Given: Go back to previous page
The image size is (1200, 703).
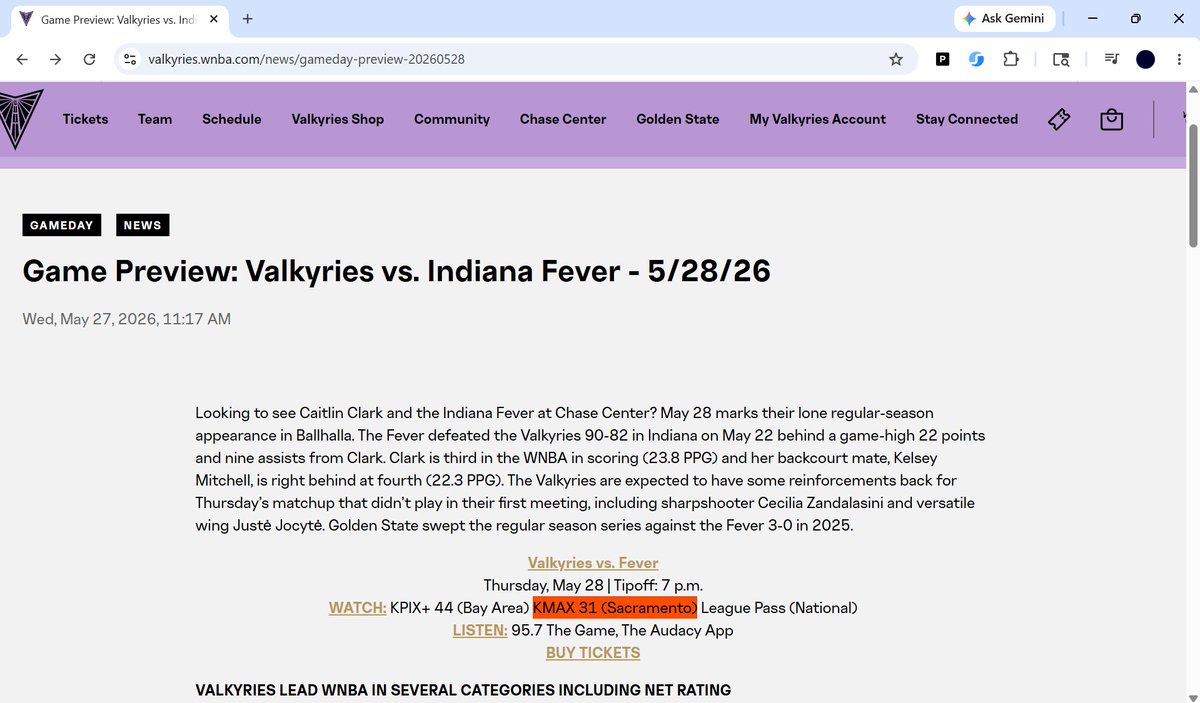Looking at the screenshot, I should (x=22, y=60).
